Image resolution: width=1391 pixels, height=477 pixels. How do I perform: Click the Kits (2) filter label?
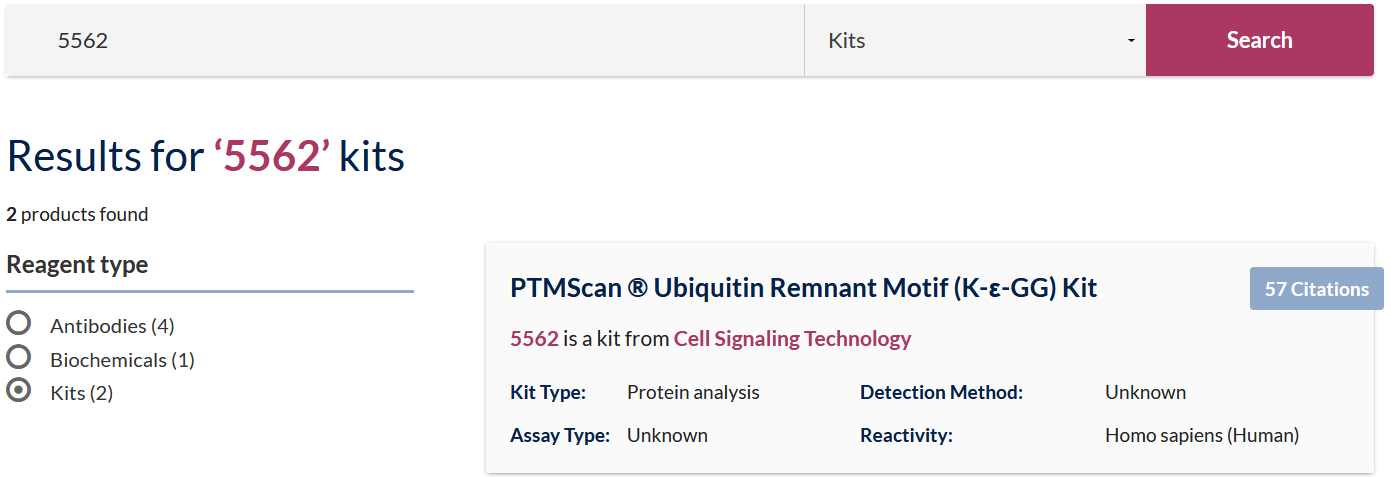tap(81, 394)
